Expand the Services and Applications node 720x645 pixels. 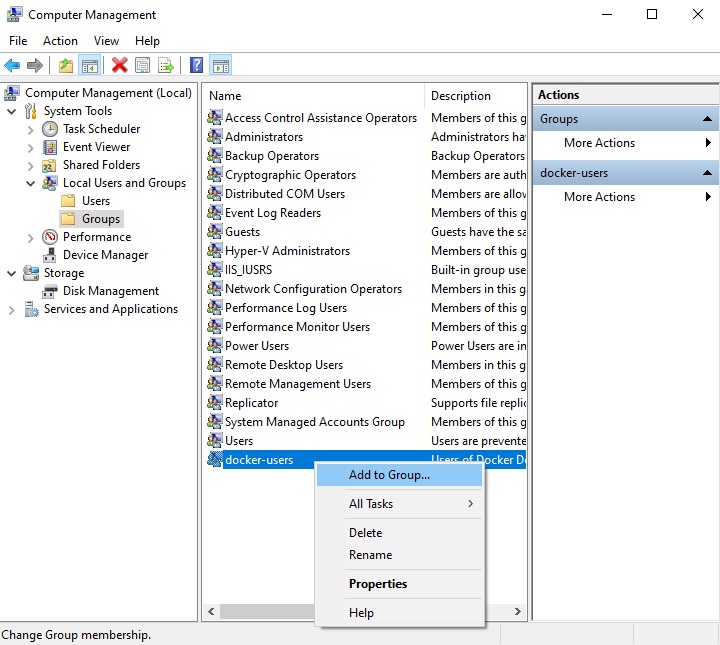12,309
